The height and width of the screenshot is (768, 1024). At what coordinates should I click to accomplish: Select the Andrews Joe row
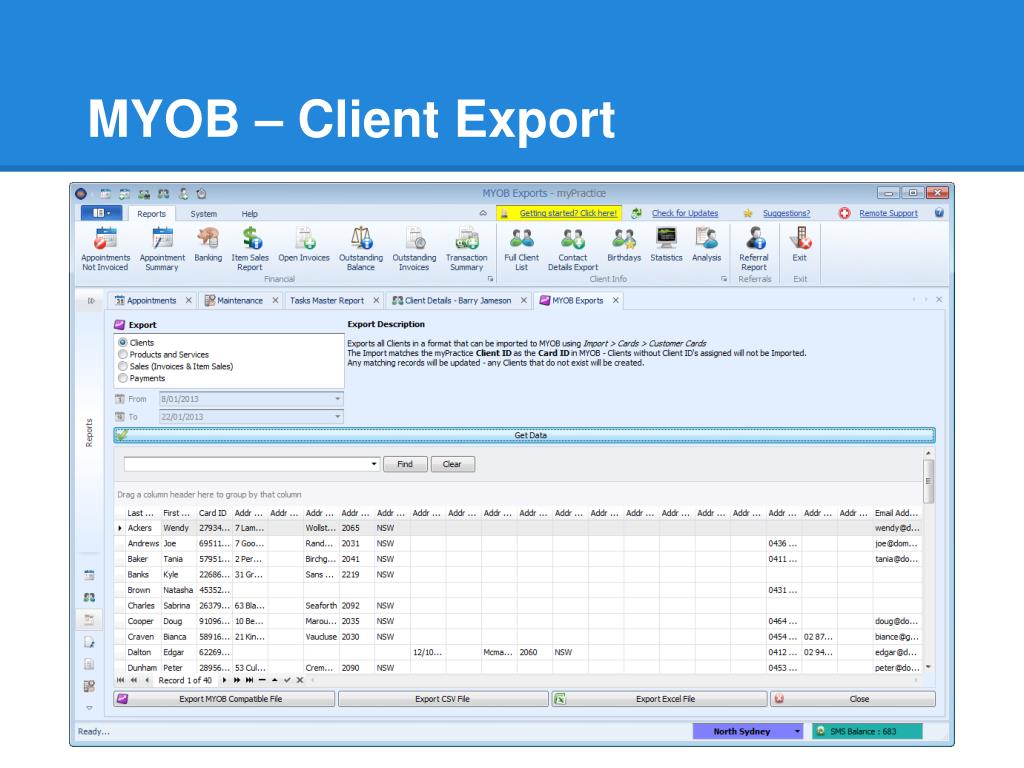click(x=517, y=543)
